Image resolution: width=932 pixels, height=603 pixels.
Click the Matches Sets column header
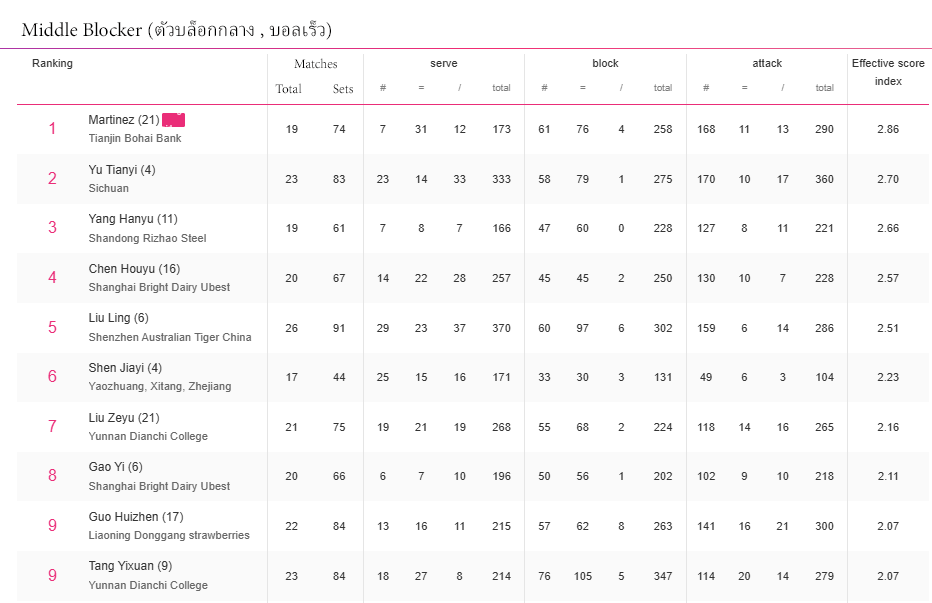[343, 89]
